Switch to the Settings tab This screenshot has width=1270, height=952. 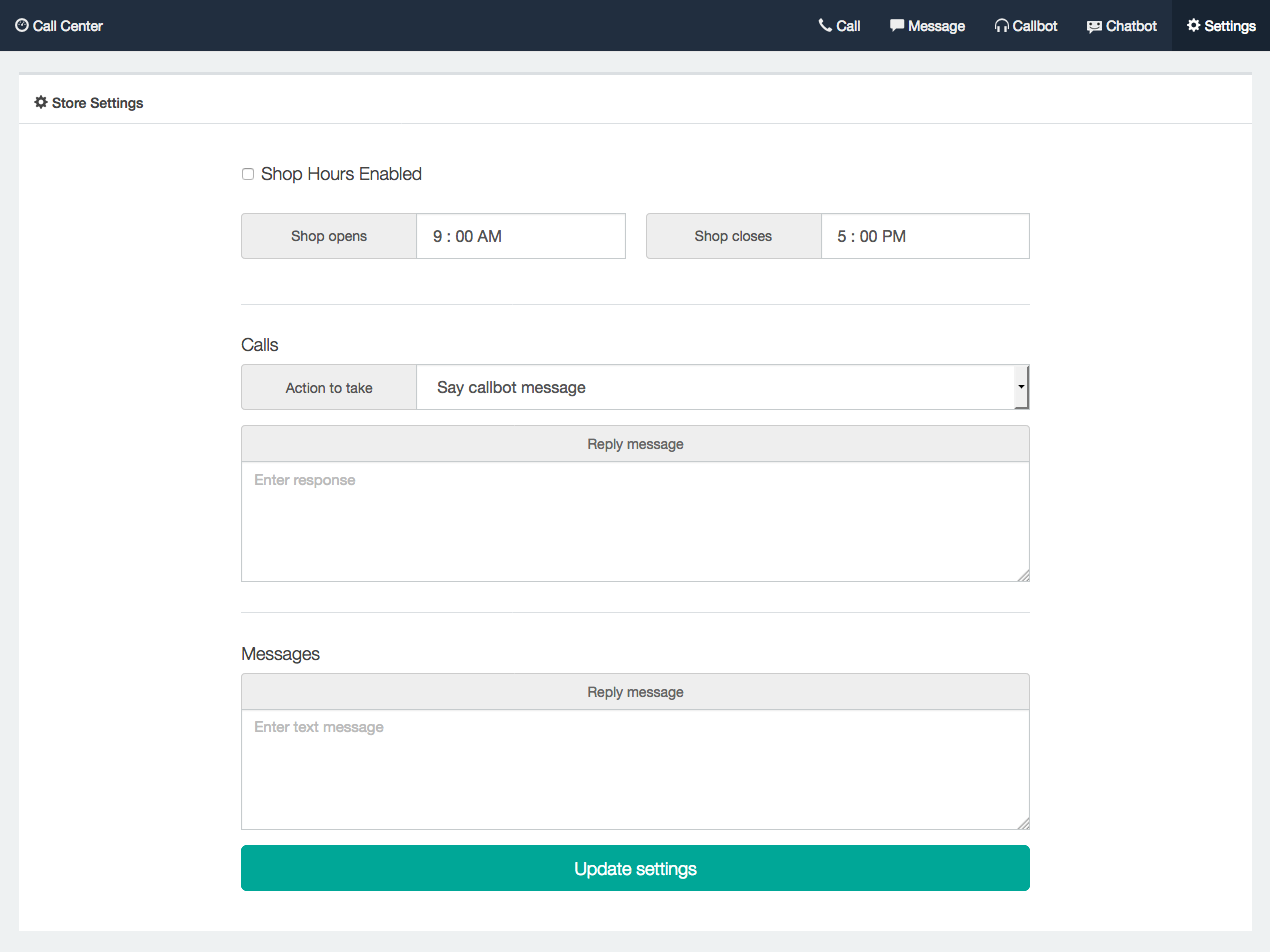coord(1220,25)
